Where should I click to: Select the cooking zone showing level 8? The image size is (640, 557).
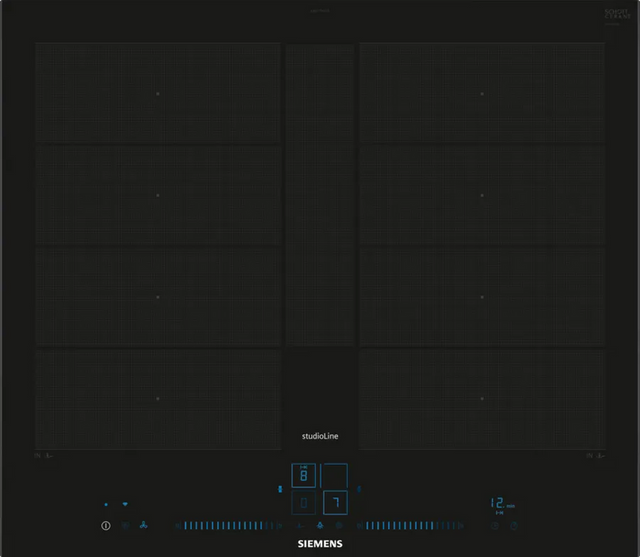(304, 475)
